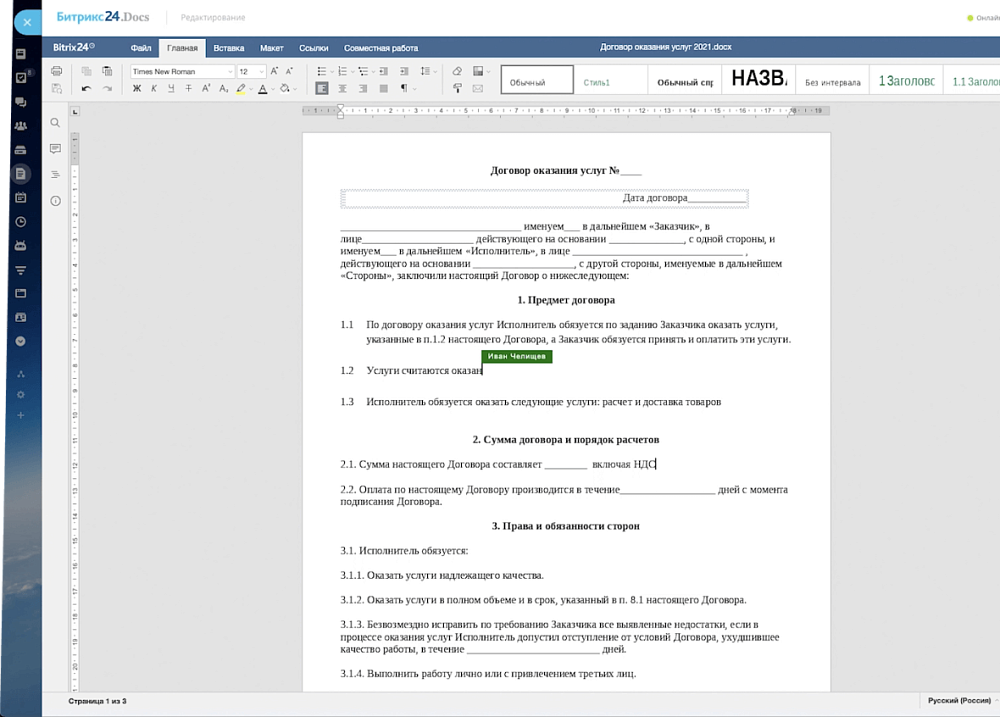Toggle bold formatting (Ж)

pyautogui.click(x=137, y=88)
